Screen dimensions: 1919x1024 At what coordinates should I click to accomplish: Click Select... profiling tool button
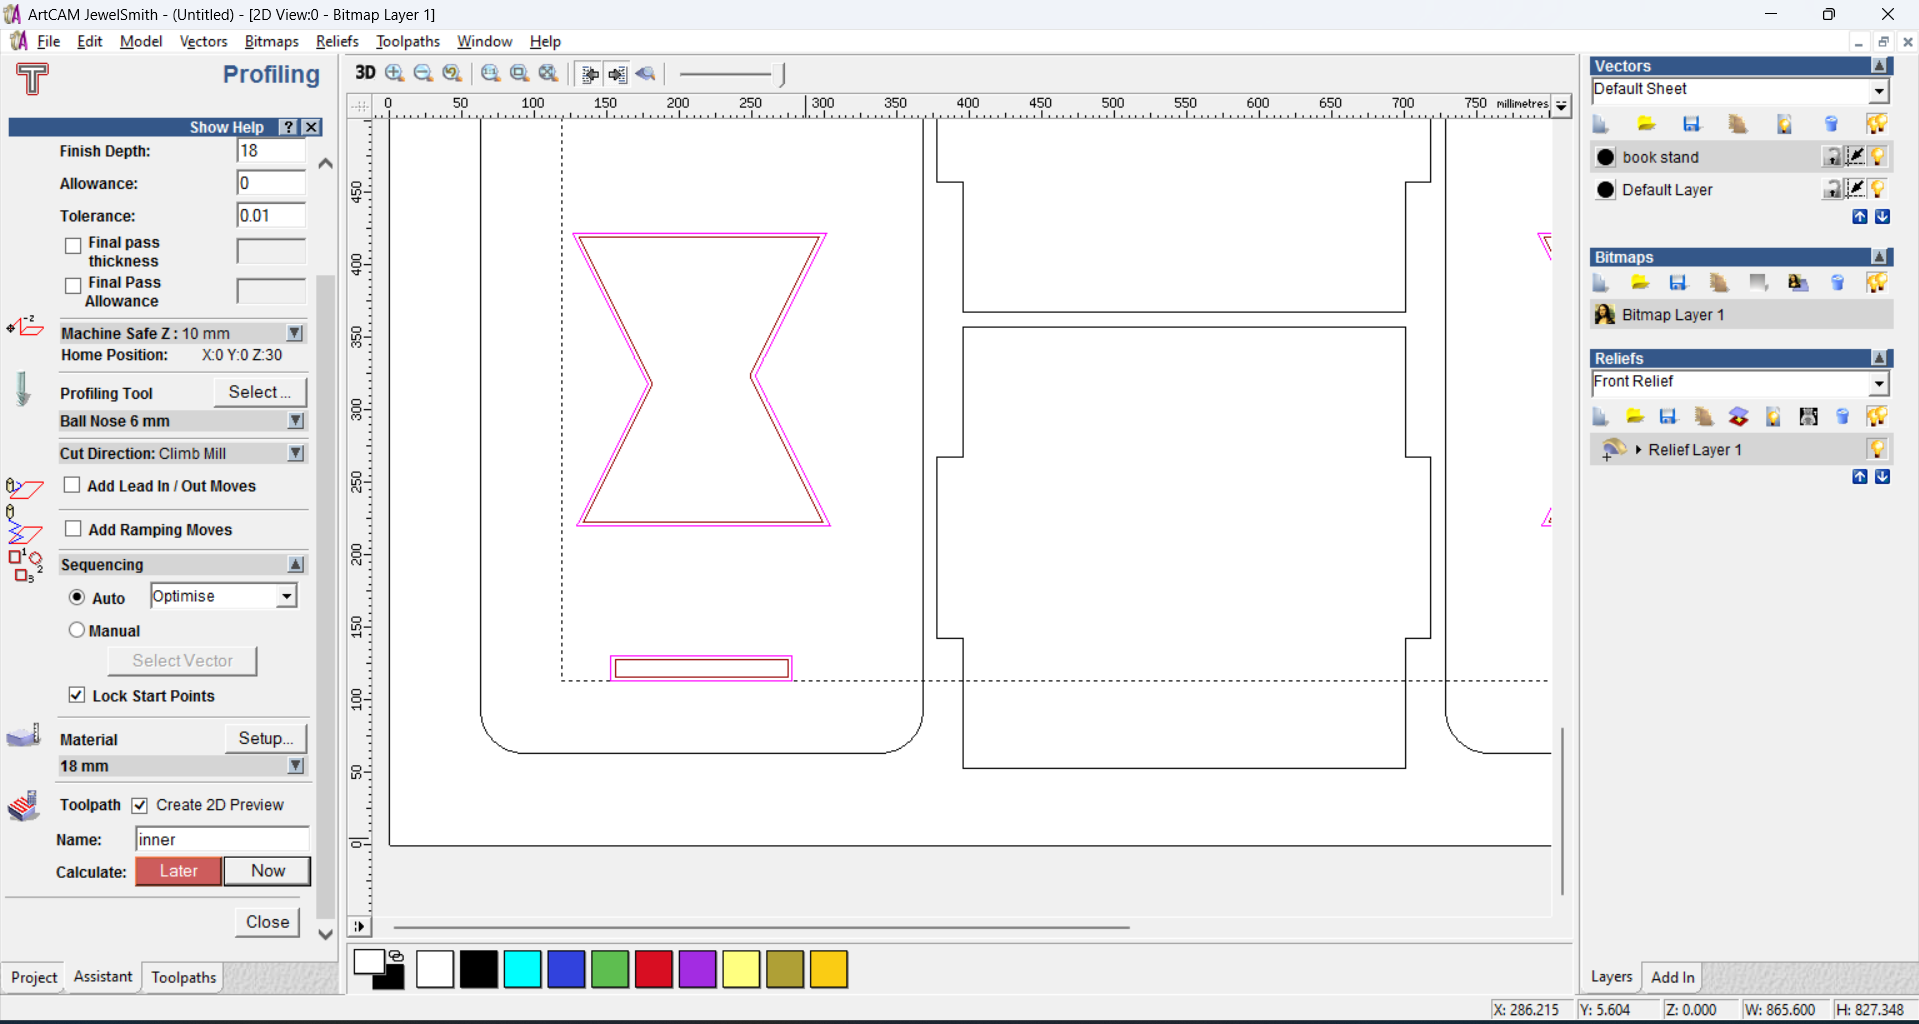(x=259, y=392)
